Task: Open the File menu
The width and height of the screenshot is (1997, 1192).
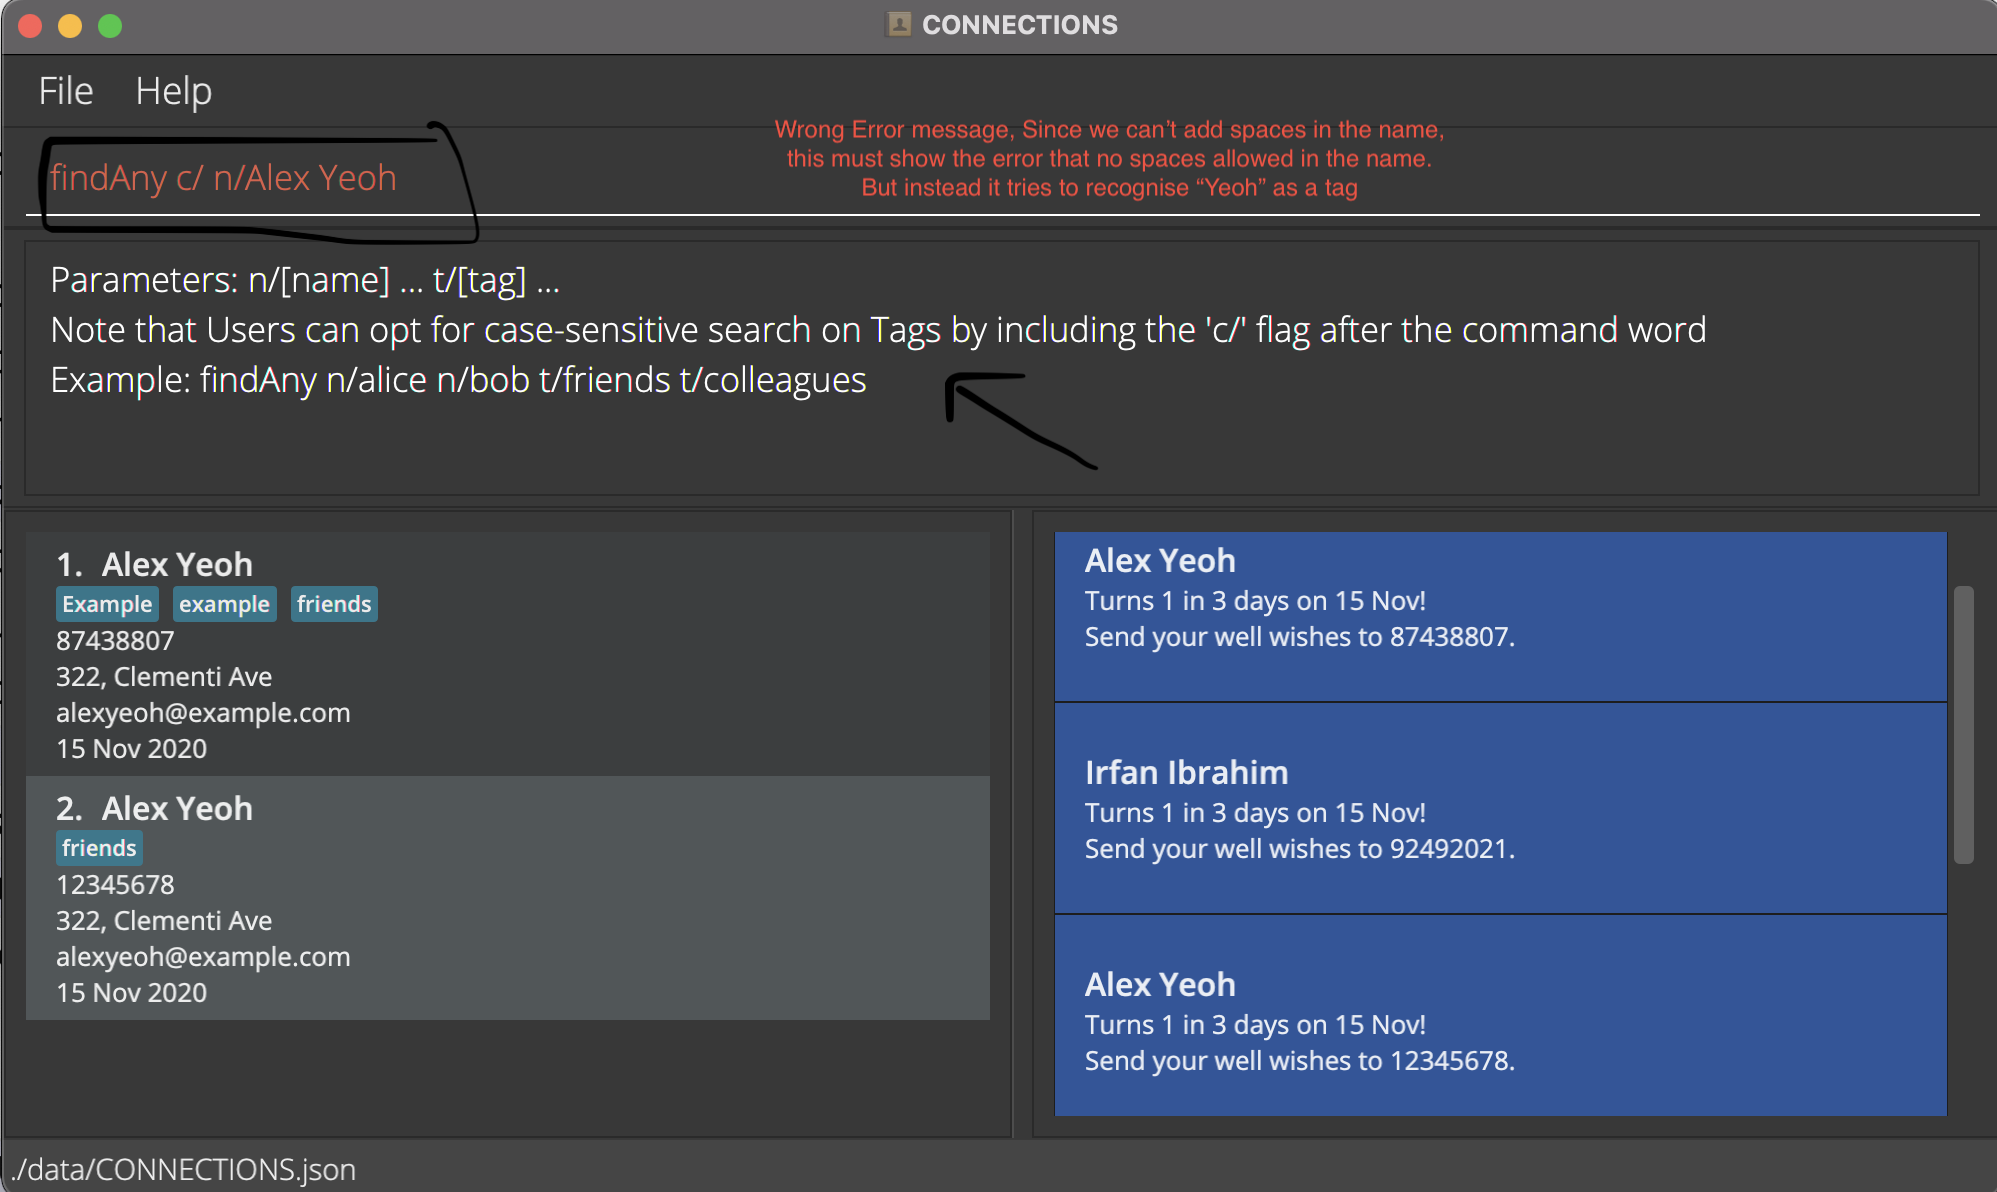Action: click(x=66, y=91)
